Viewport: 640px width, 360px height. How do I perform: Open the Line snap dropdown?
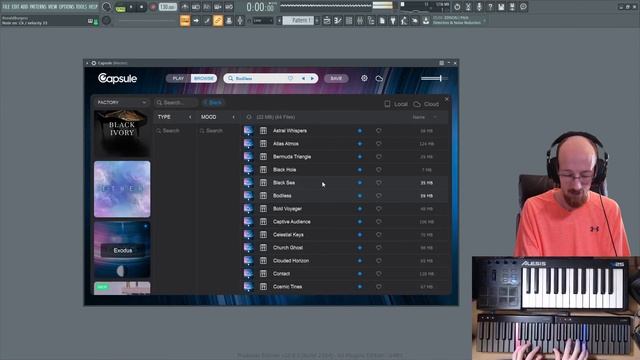[263, 20]
